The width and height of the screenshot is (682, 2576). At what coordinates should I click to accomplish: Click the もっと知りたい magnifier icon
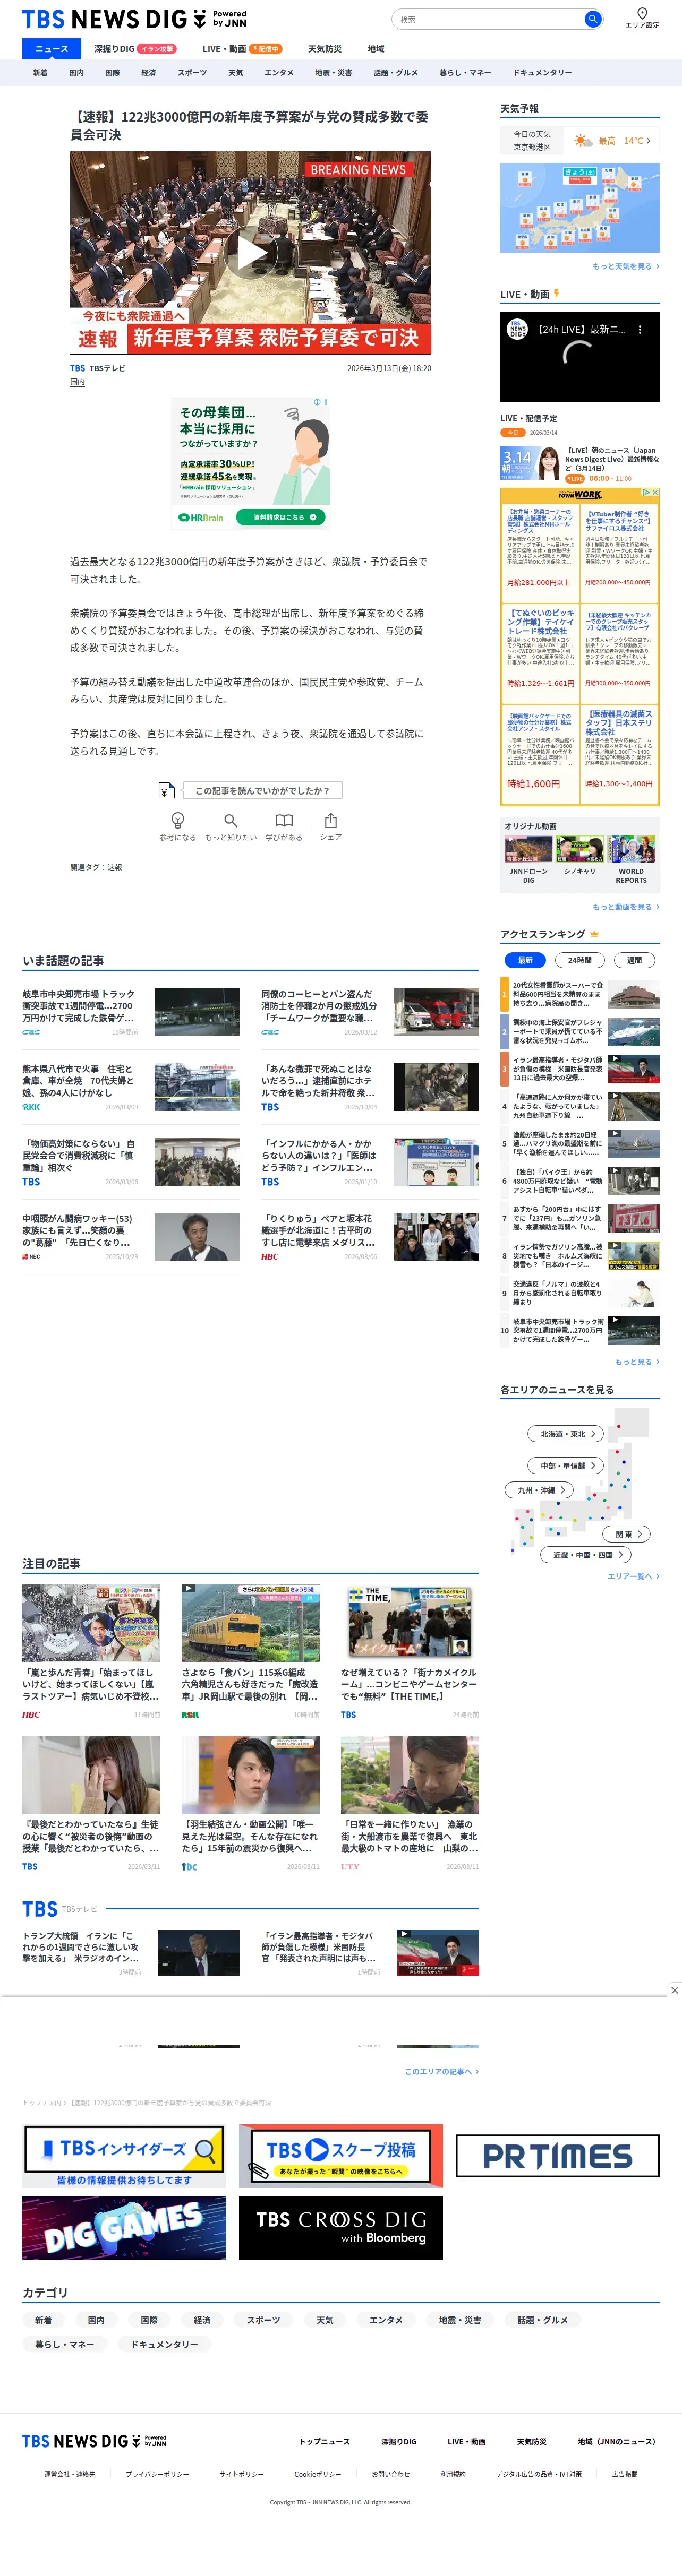pyautogui.click(x=231, y=820)
